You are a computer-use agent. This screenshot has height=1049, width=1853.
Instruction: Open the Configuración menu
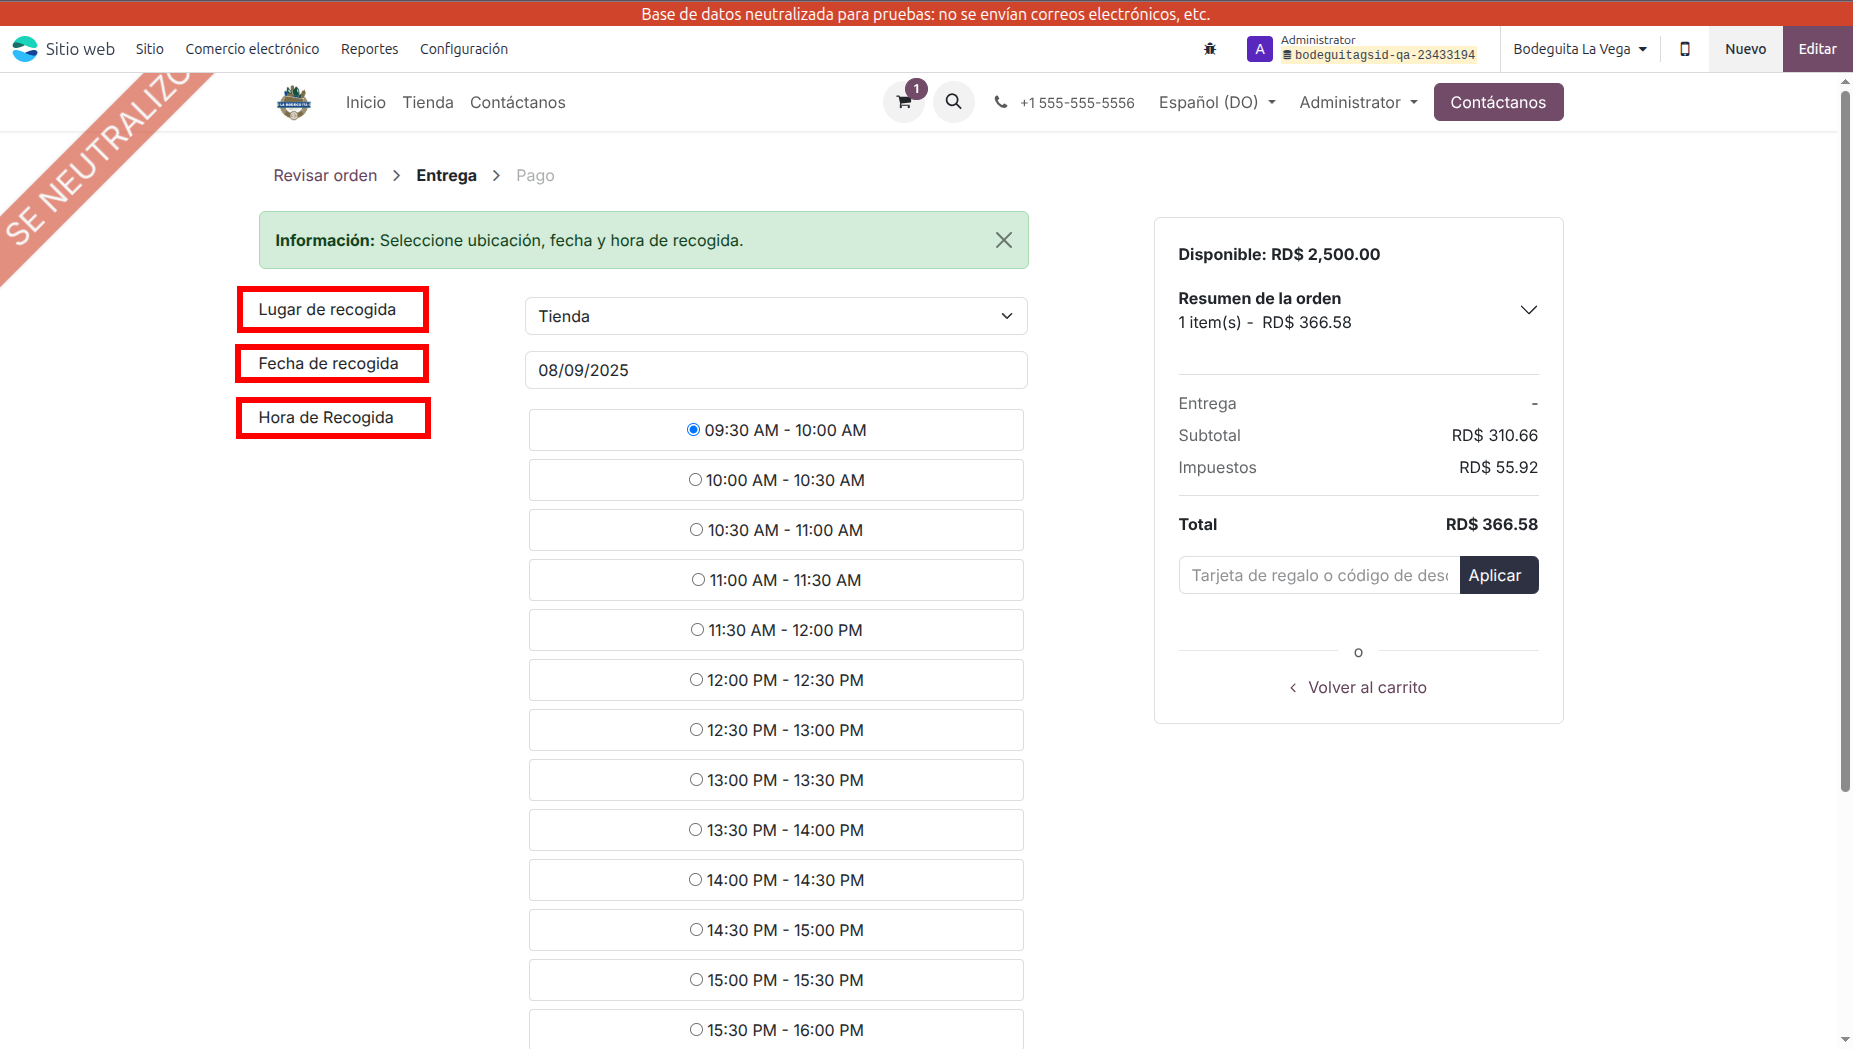tap(463, 49)
